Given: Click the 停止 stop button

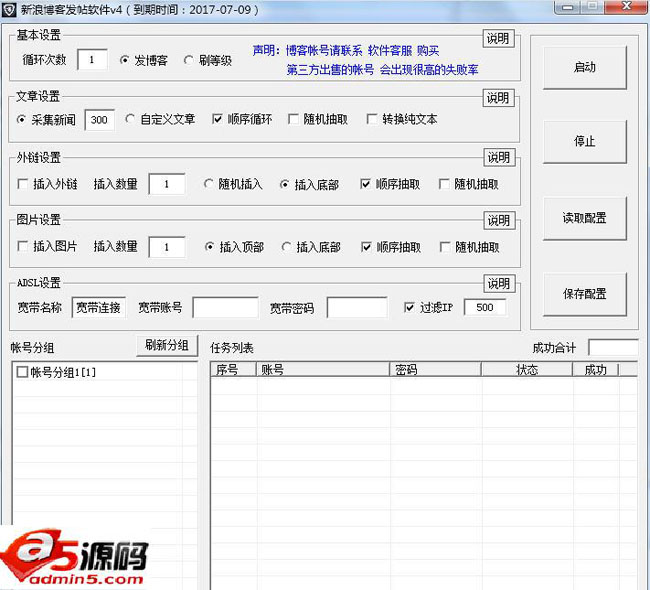Looking at the screenshot, I should click(x=585, y=141).
